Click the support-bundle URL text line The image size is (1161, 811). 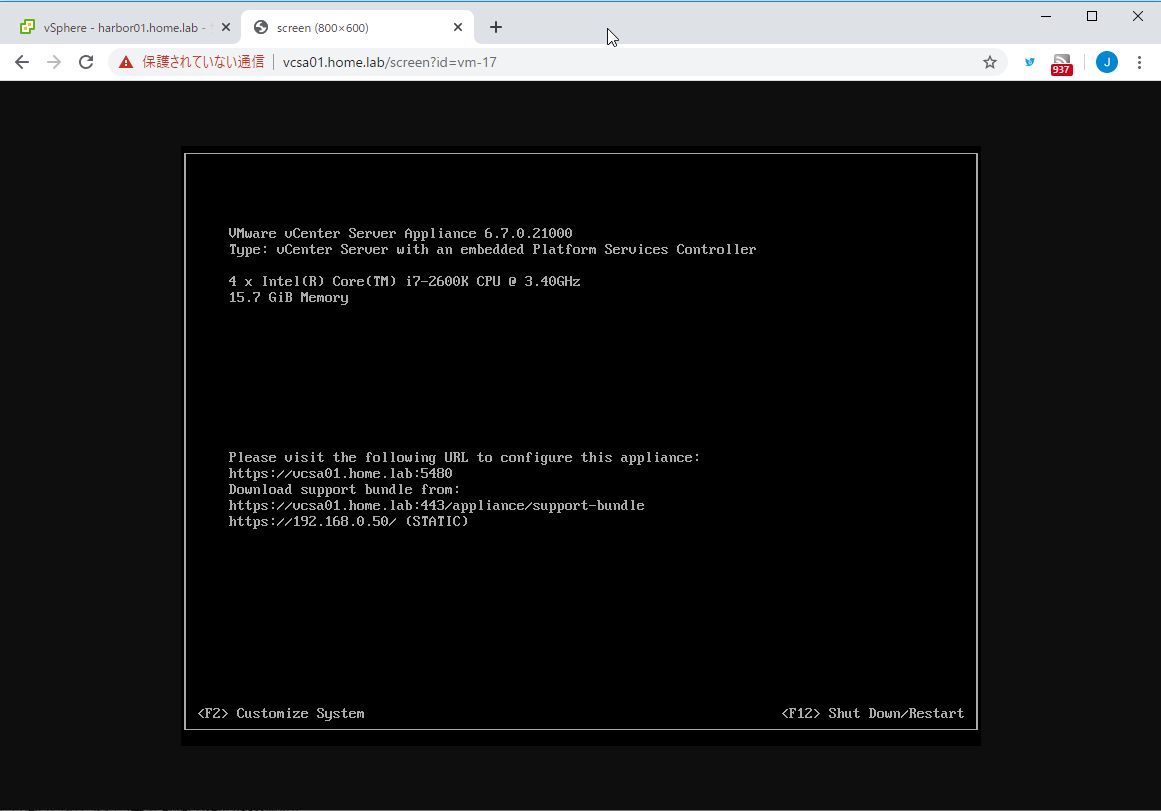[436, 505]
